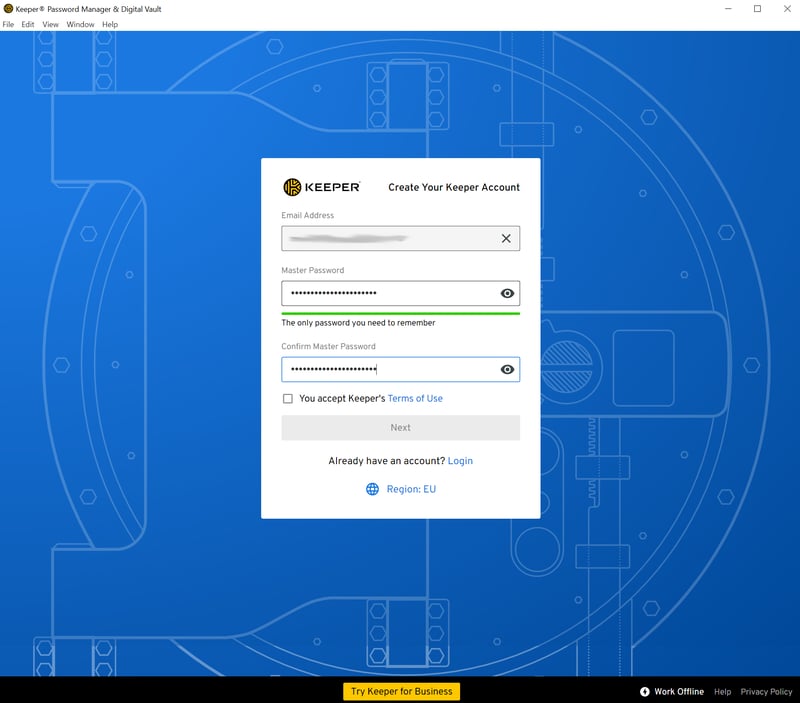This screenshot has width=800, height=703.
Task: Close the Keeper window
Action: [x=787, y=9]
